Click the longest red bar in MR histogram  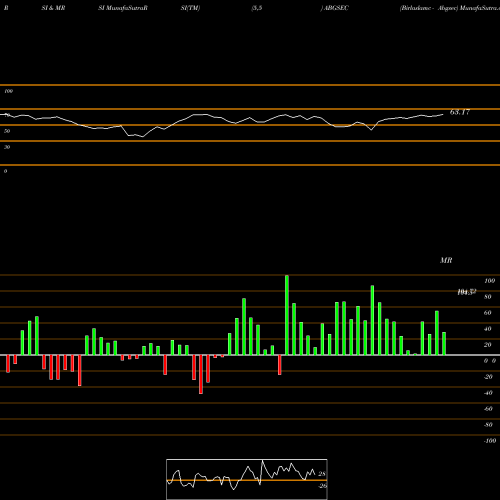201,374
